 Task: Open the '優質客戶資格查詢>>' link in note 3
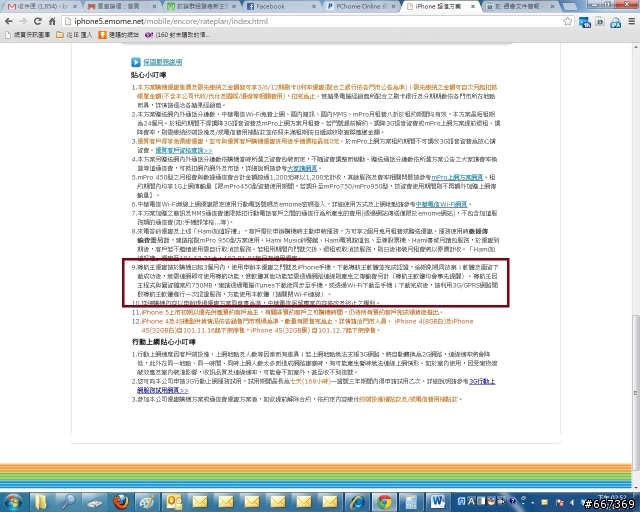(184, 150)
